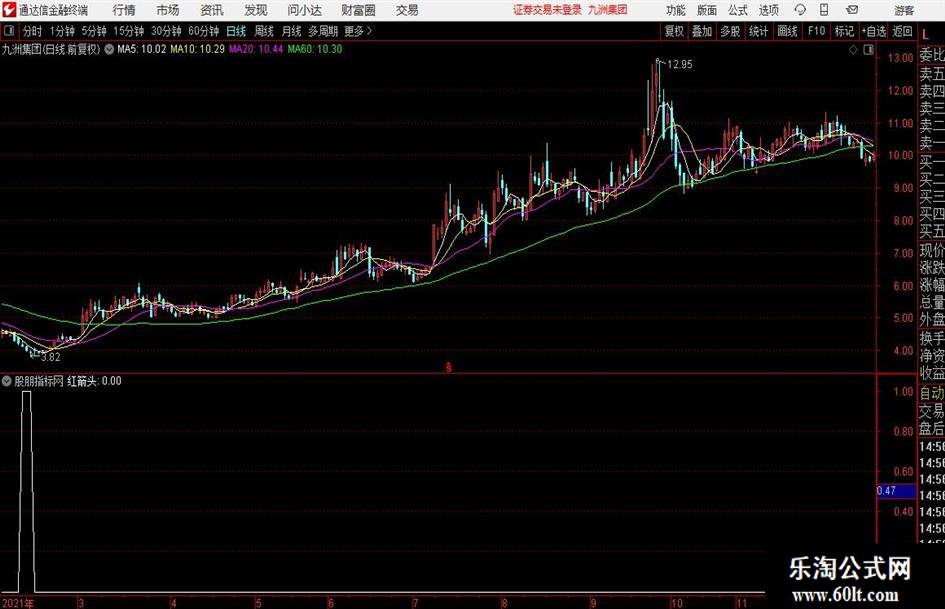Expand the 更多 periods list

[358, 31]
